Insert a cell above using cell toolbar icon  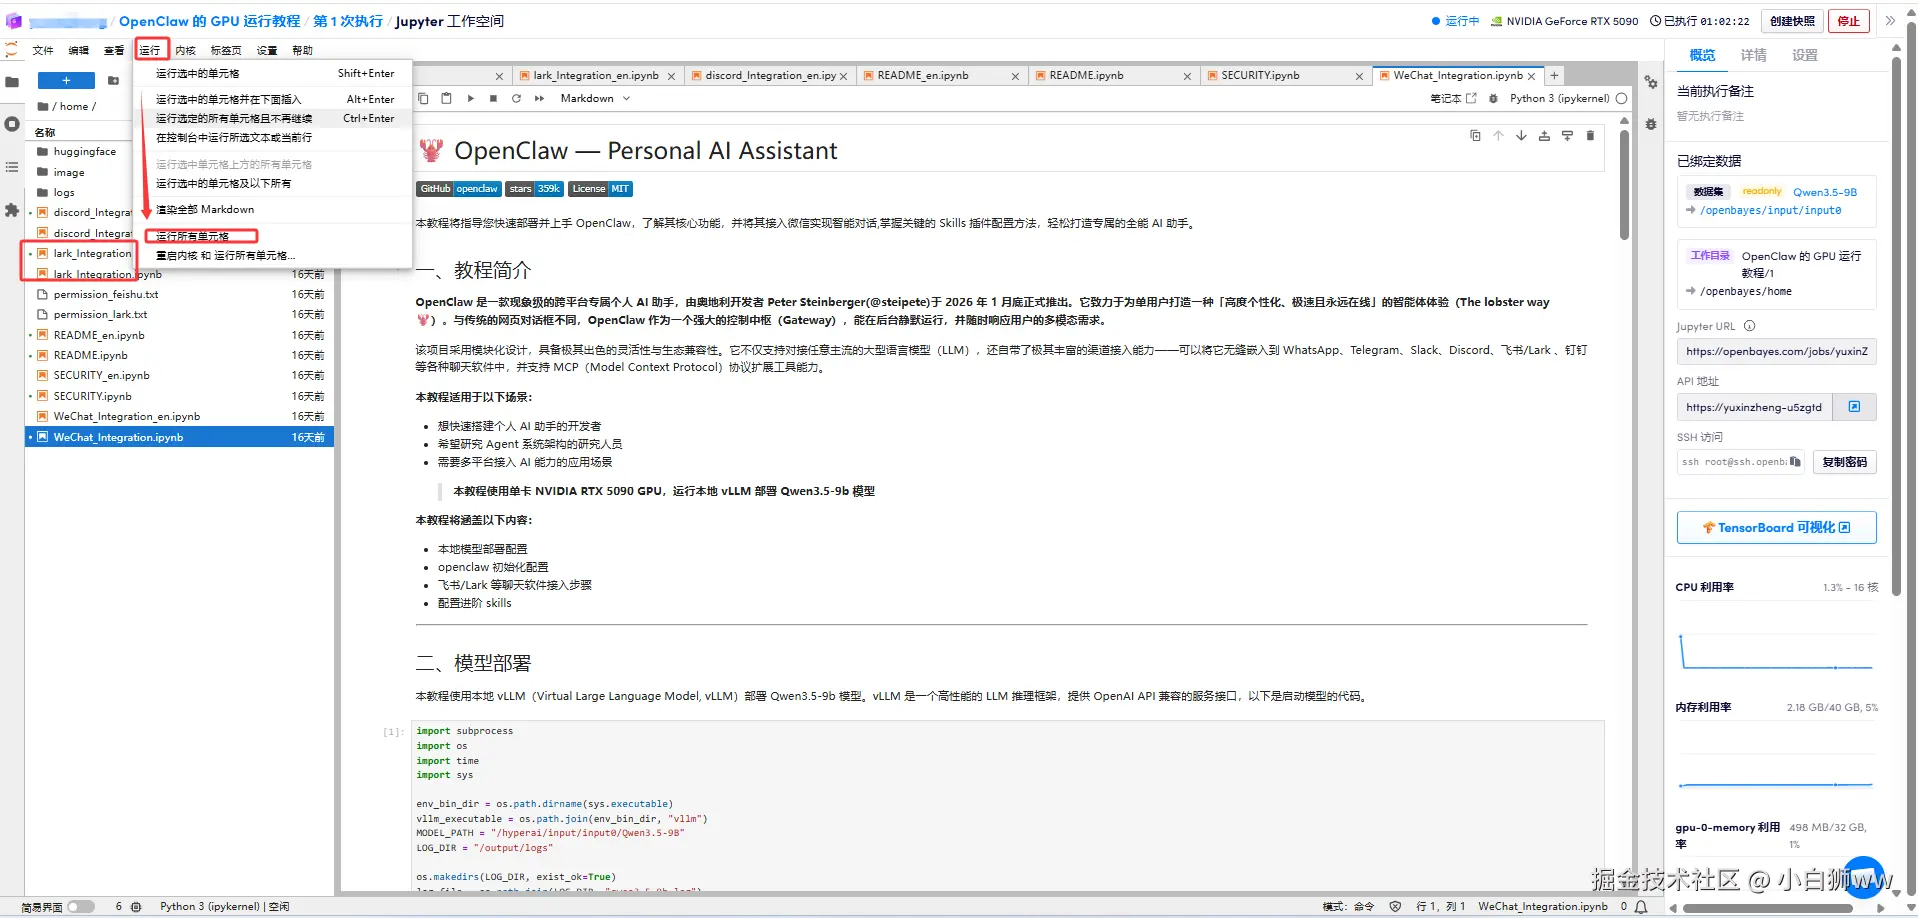click(x=1544, y=136)
